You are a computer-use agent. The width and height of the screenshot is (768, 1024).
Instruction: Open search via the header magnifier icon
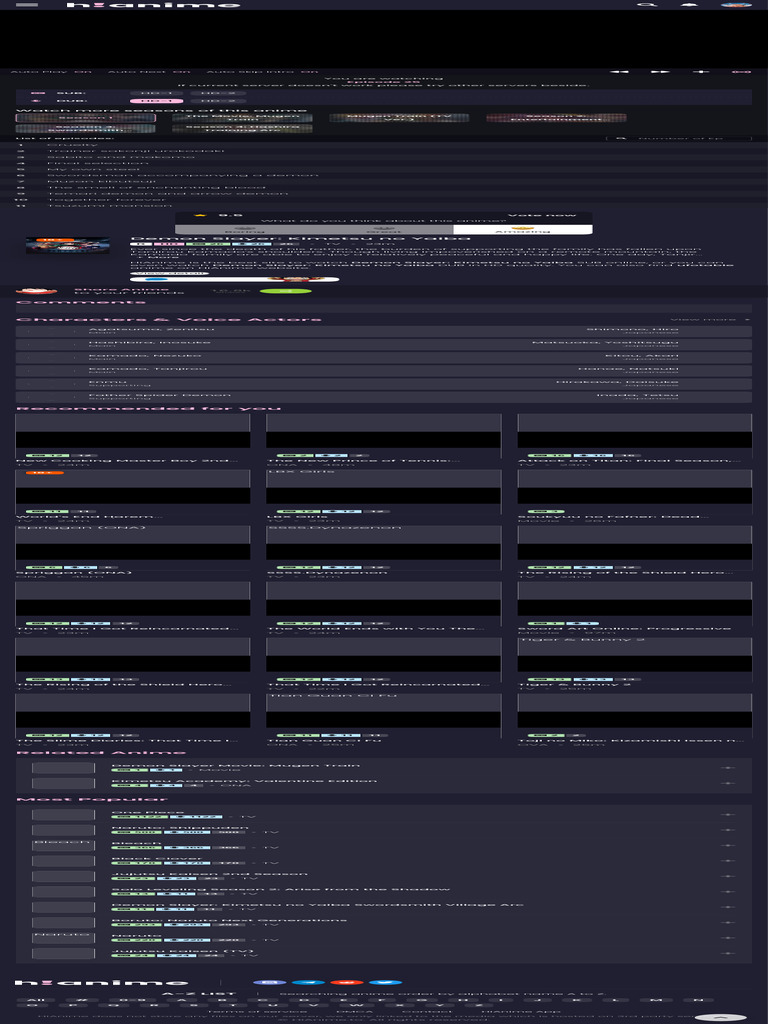click(647, 5)
